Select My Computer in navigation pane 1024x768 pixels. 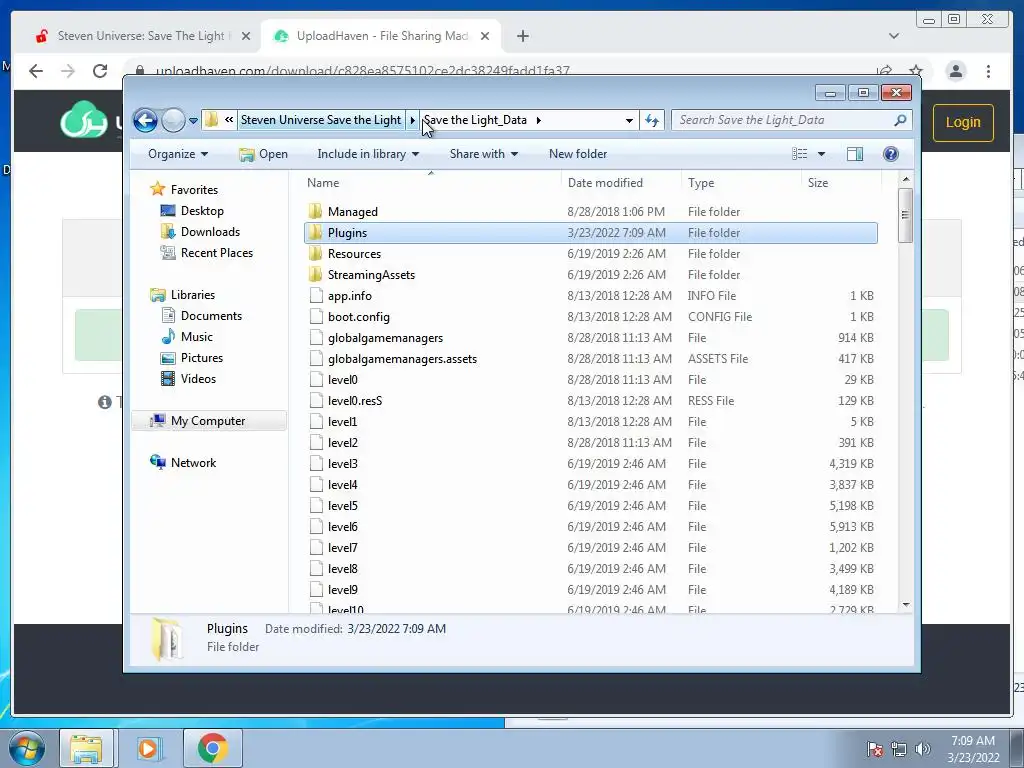pos(208,421)
